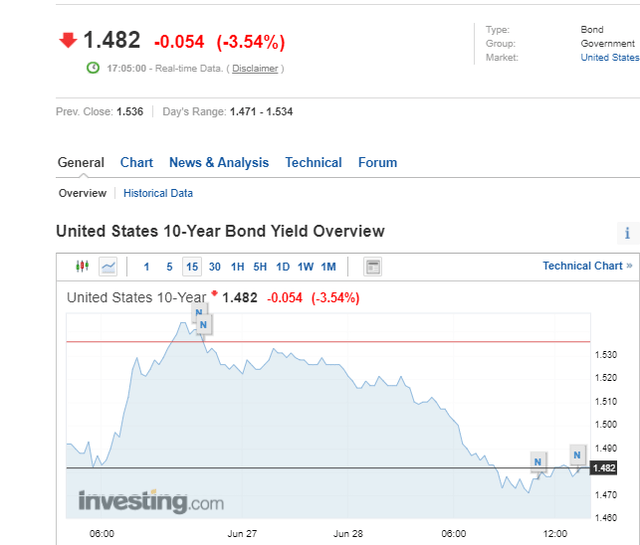Switch to candlestick chart type icon
Image resolution: width=640 pixels, height=545 pixels.
coord(82,267)
